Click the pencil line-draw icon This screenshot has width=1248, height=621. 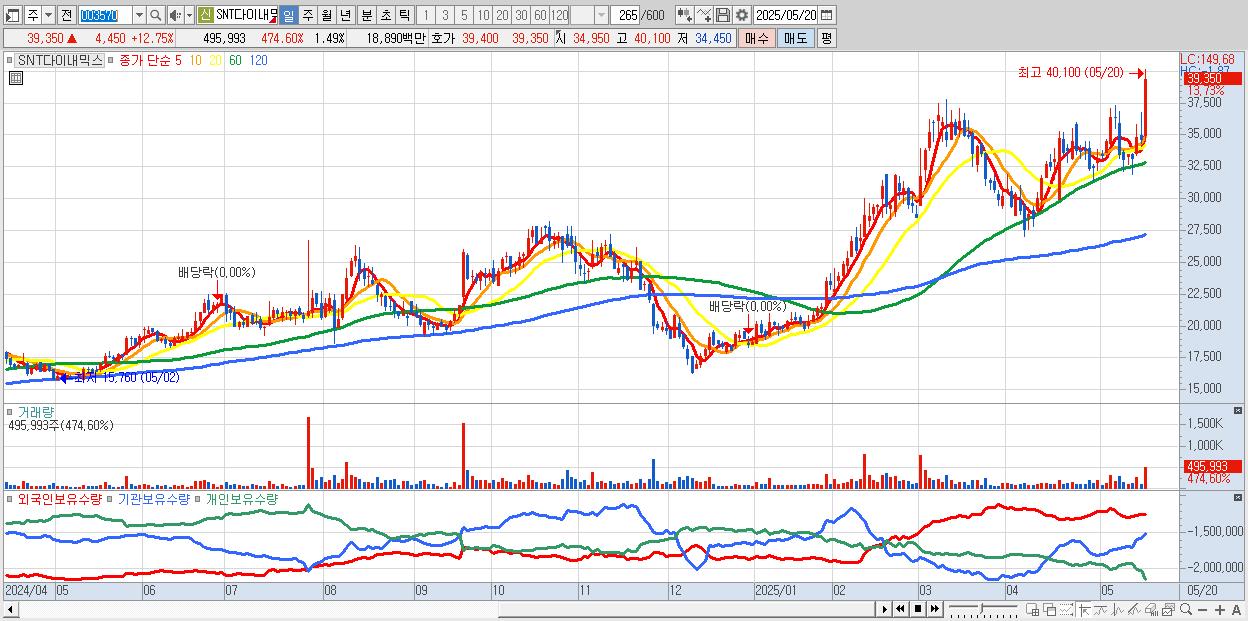point(1134,609)
